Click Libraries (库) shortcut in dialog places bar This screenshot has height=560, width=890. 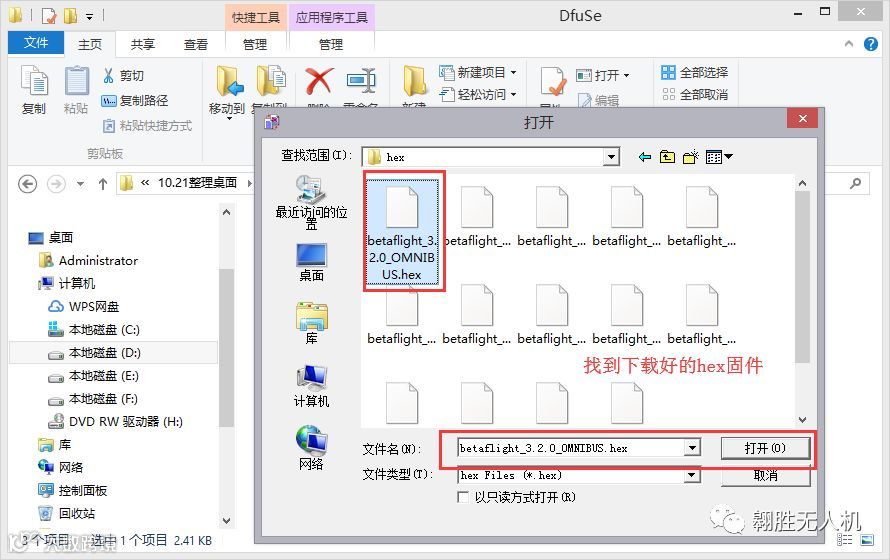click(311, 323)
